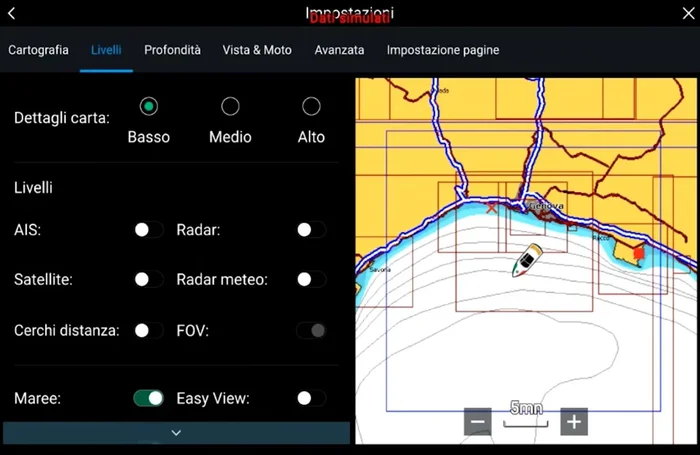Viewport: 700px width, 455px height.
Task: Zoom out the chart with minus button
Action: (x=478, y=421)
